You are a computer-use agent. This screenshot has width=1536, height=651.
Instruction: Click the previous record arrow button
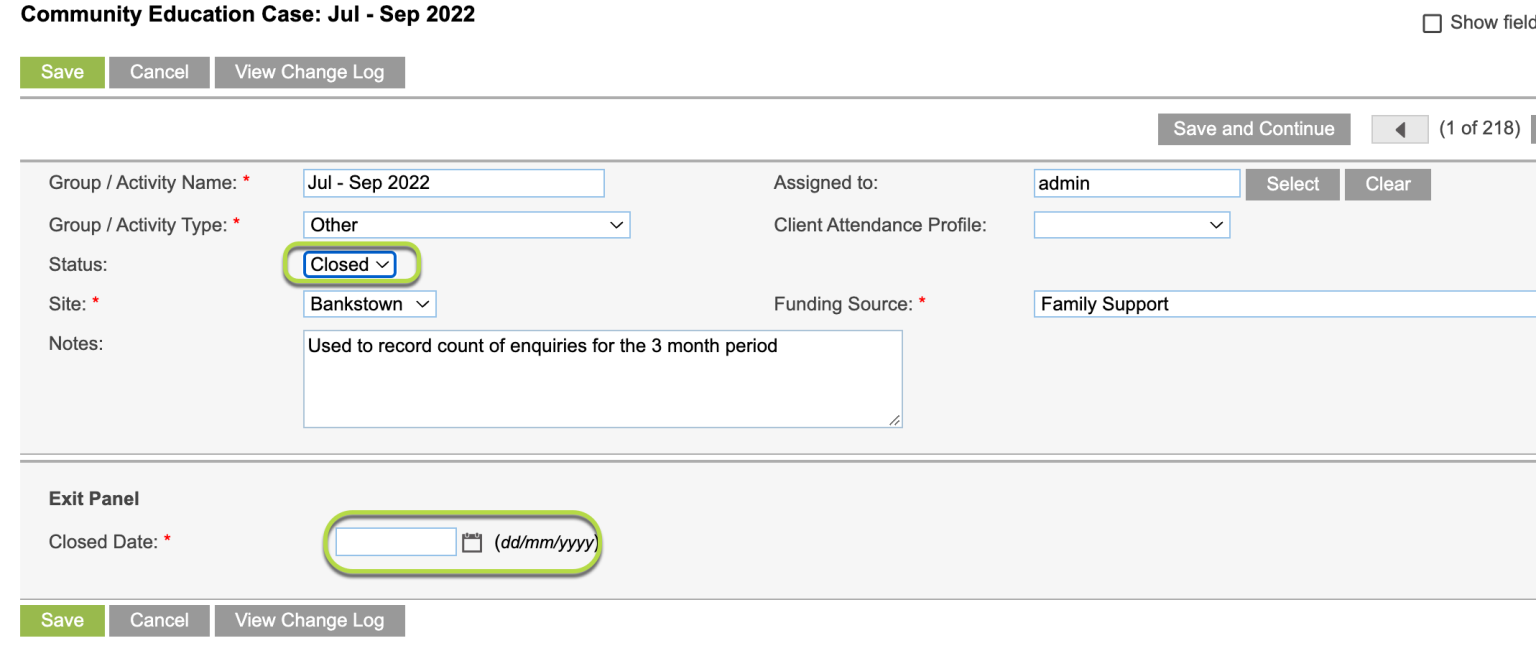click(1399, 128)
